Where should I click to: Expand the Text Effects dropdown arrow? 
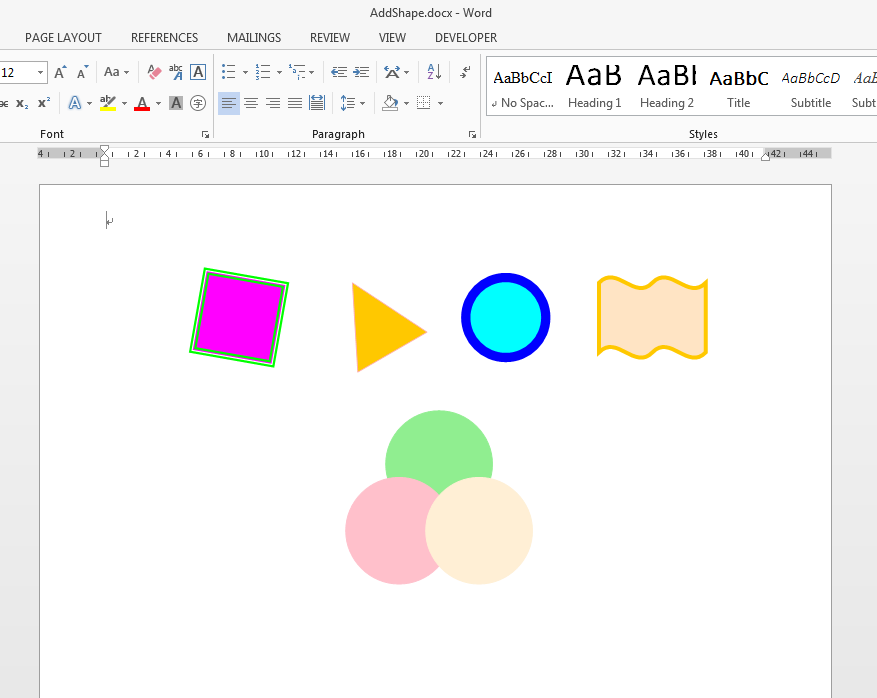pyautogui.click(x=89, y=103)
